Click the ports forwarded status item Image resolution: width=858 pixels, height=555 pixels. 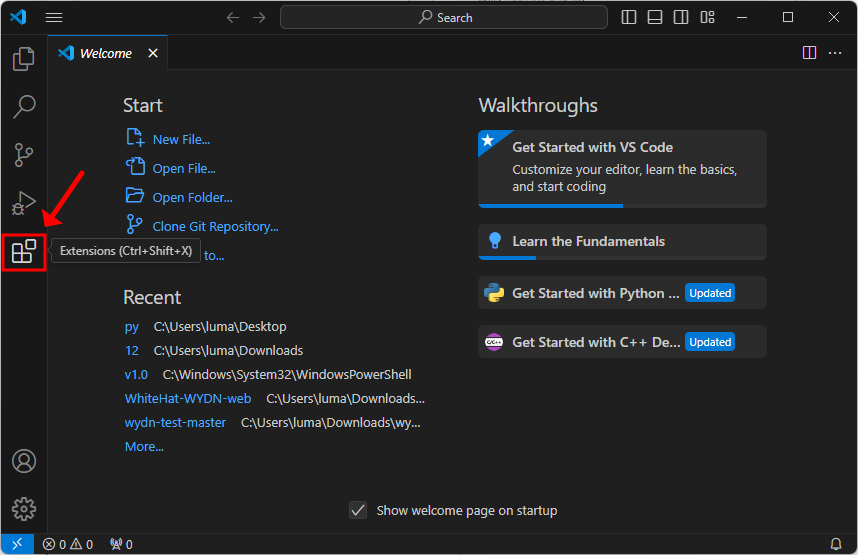click(121, 544)
